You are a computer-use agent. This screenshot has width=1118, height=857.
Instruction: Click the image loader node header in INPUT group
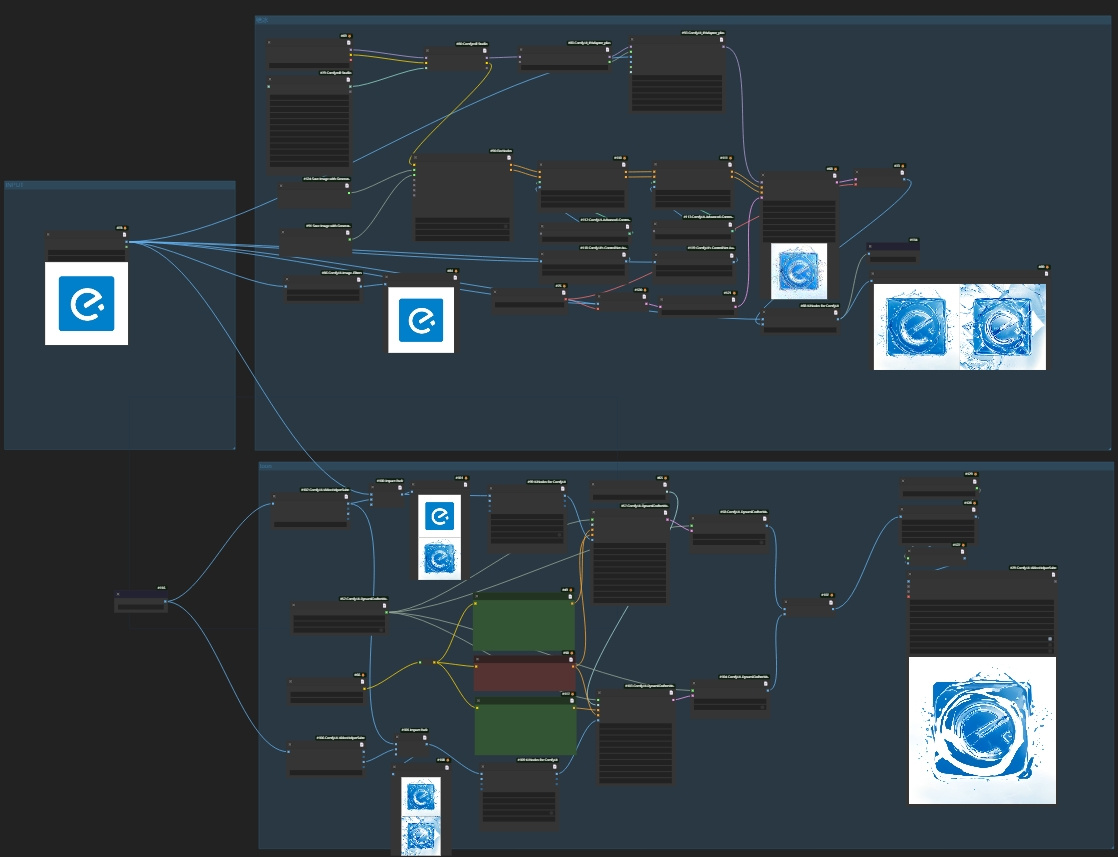pyautogui.click(x=86, y=236)
